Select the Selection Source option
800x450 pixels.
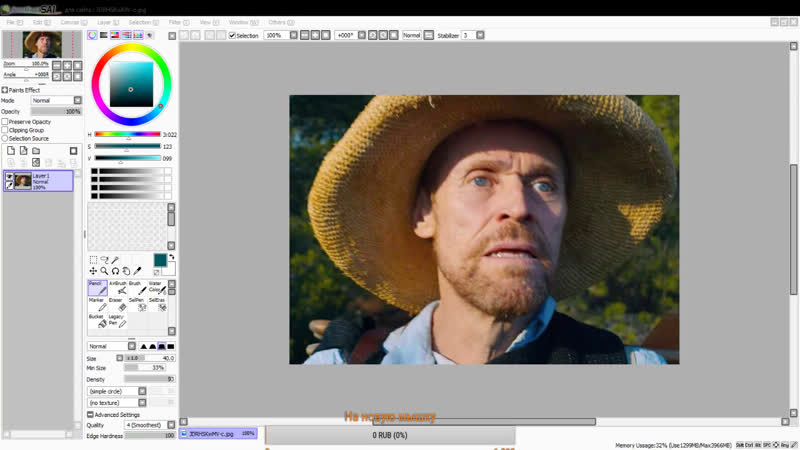point(5,138)
